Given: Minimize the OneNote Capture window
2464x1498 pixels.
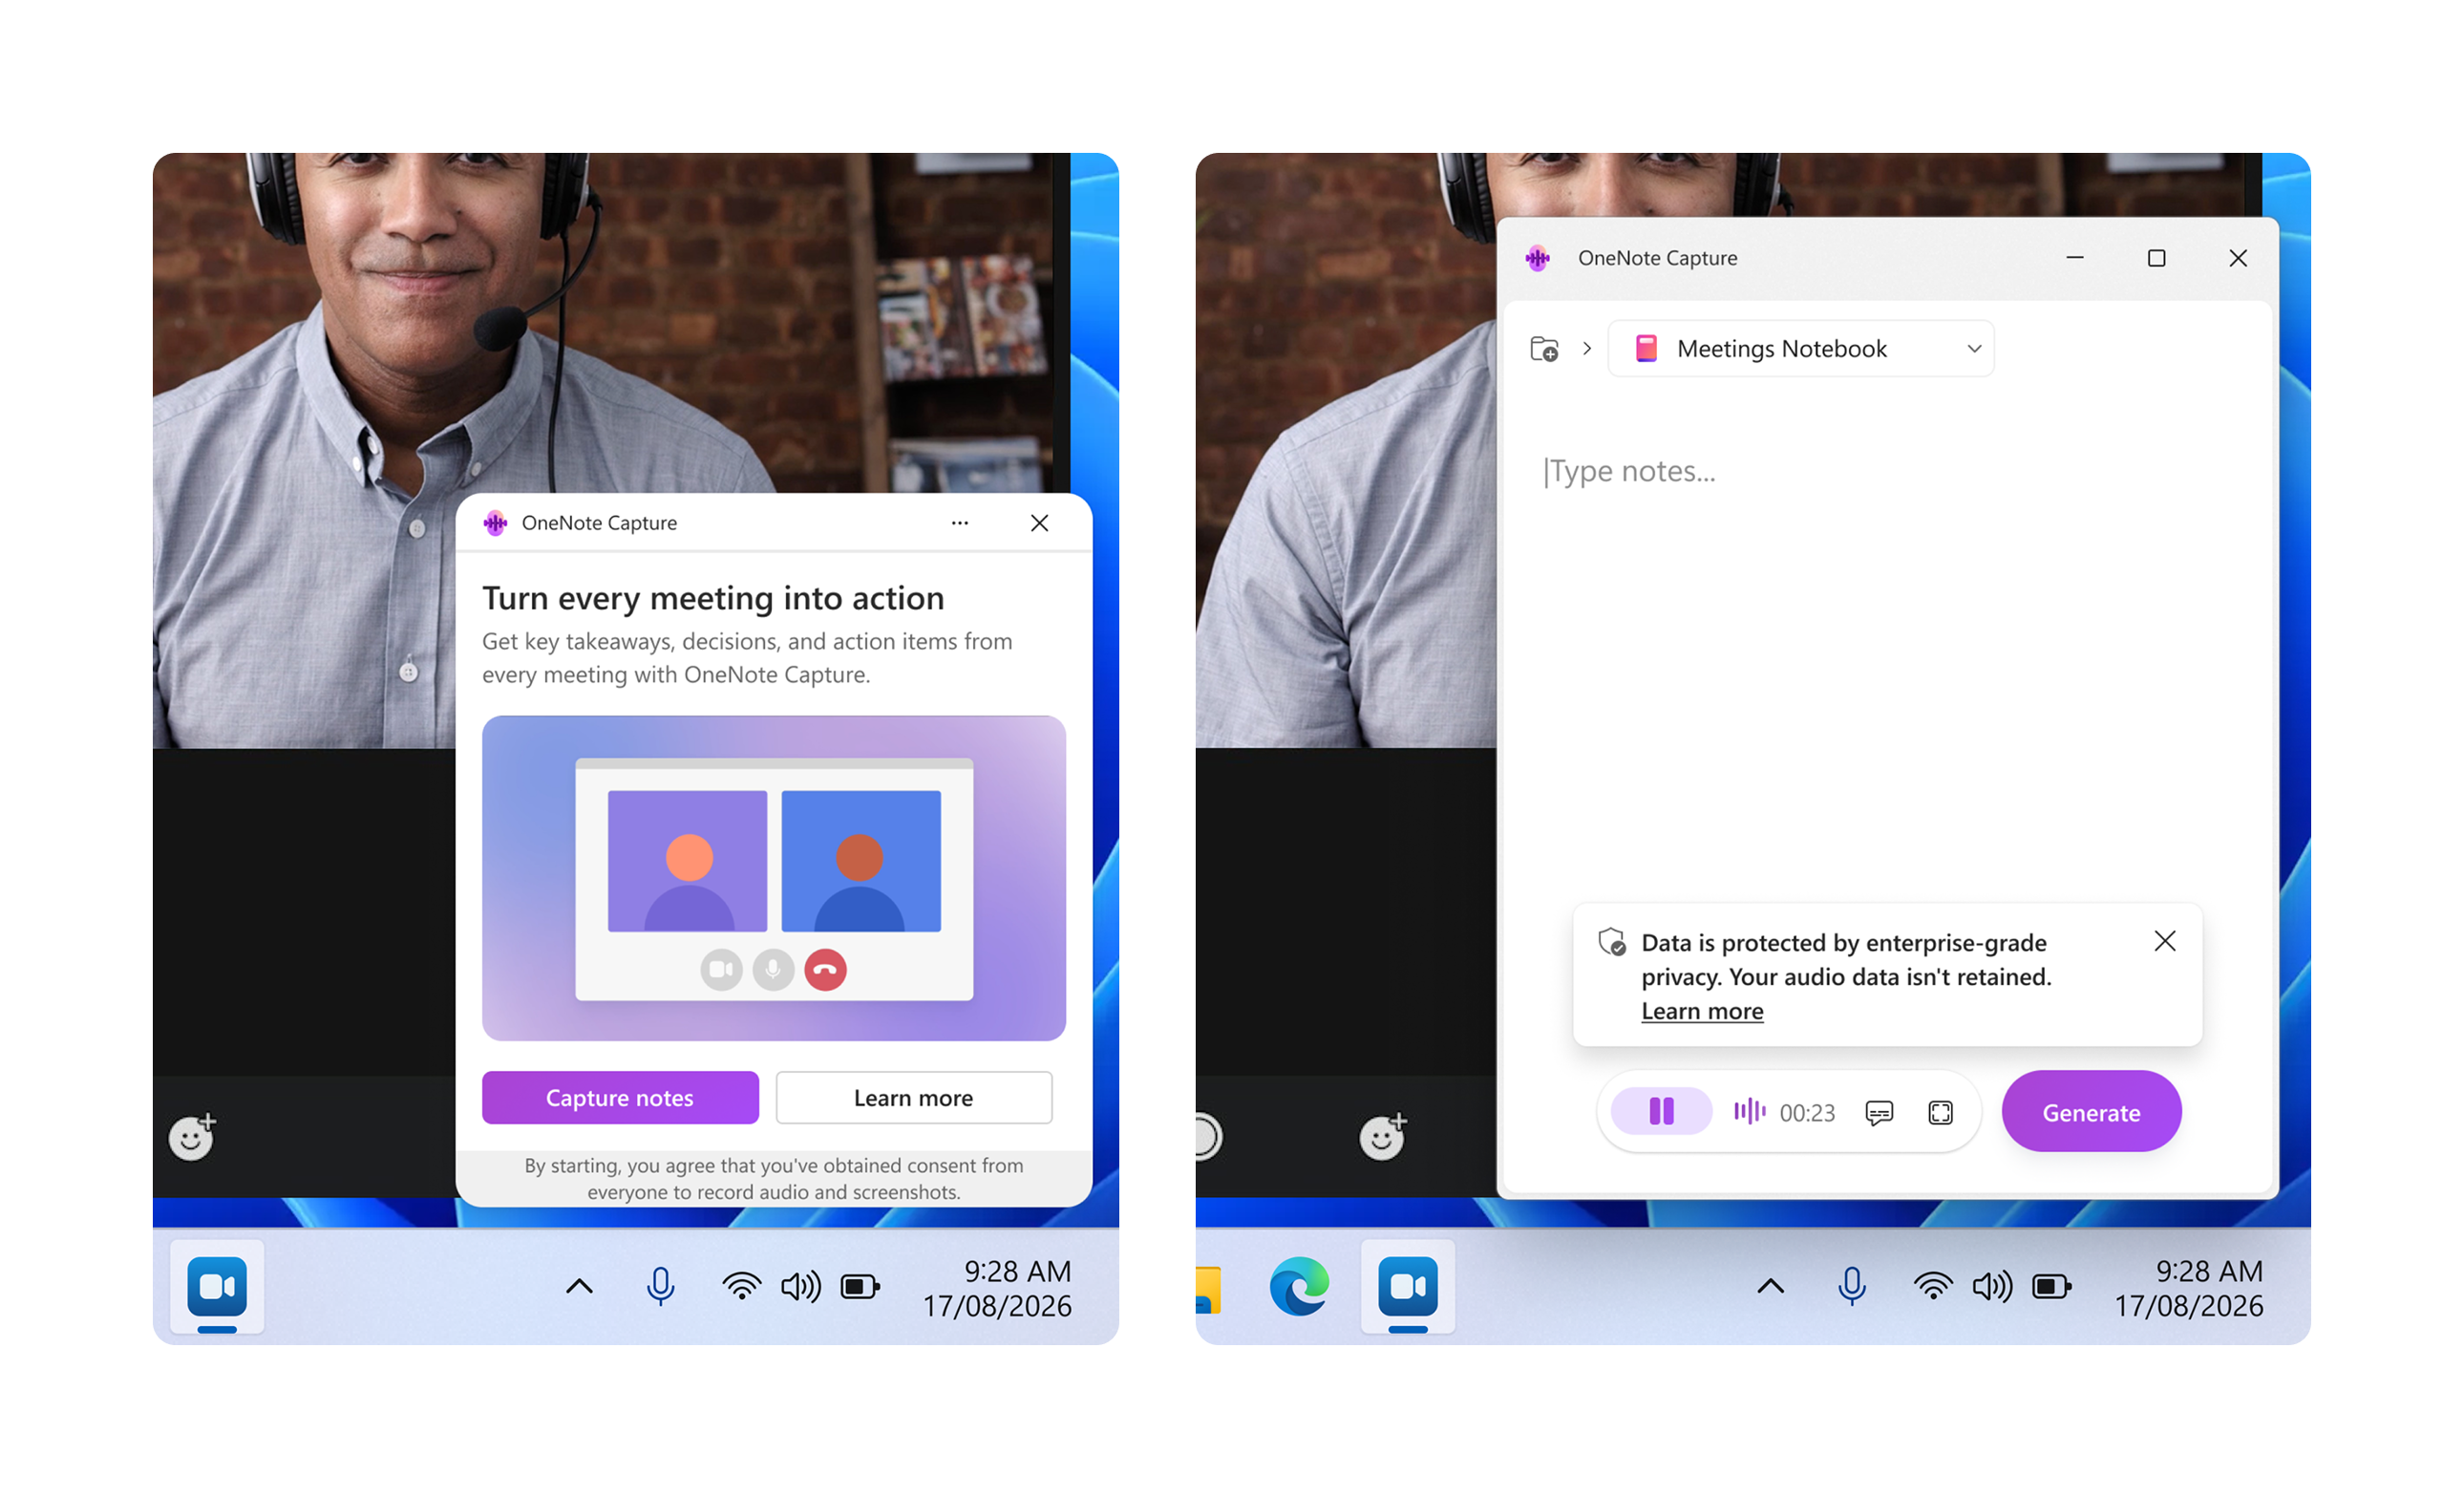Looking at the screenshot, I should (x=2075, y=258).
